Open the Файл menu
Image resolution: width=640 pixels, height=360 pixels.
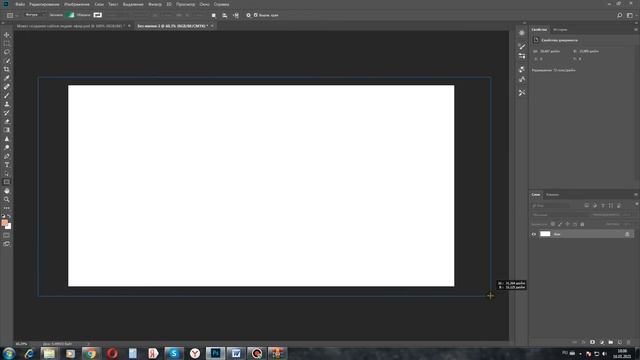[x=20, y=4]
